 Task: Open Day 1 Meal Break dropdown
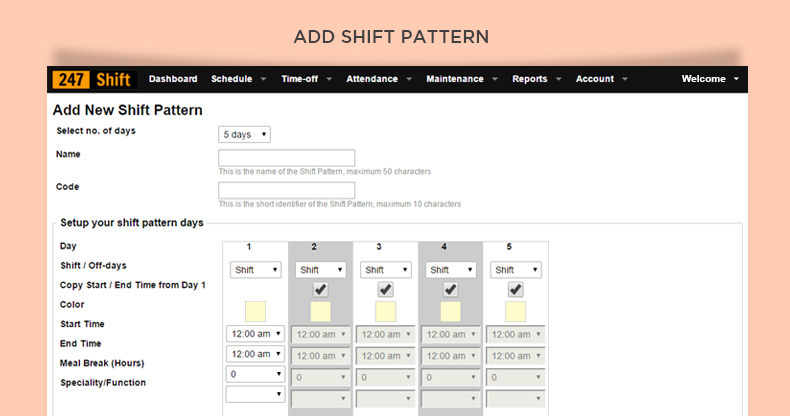(x=255, y=374)
